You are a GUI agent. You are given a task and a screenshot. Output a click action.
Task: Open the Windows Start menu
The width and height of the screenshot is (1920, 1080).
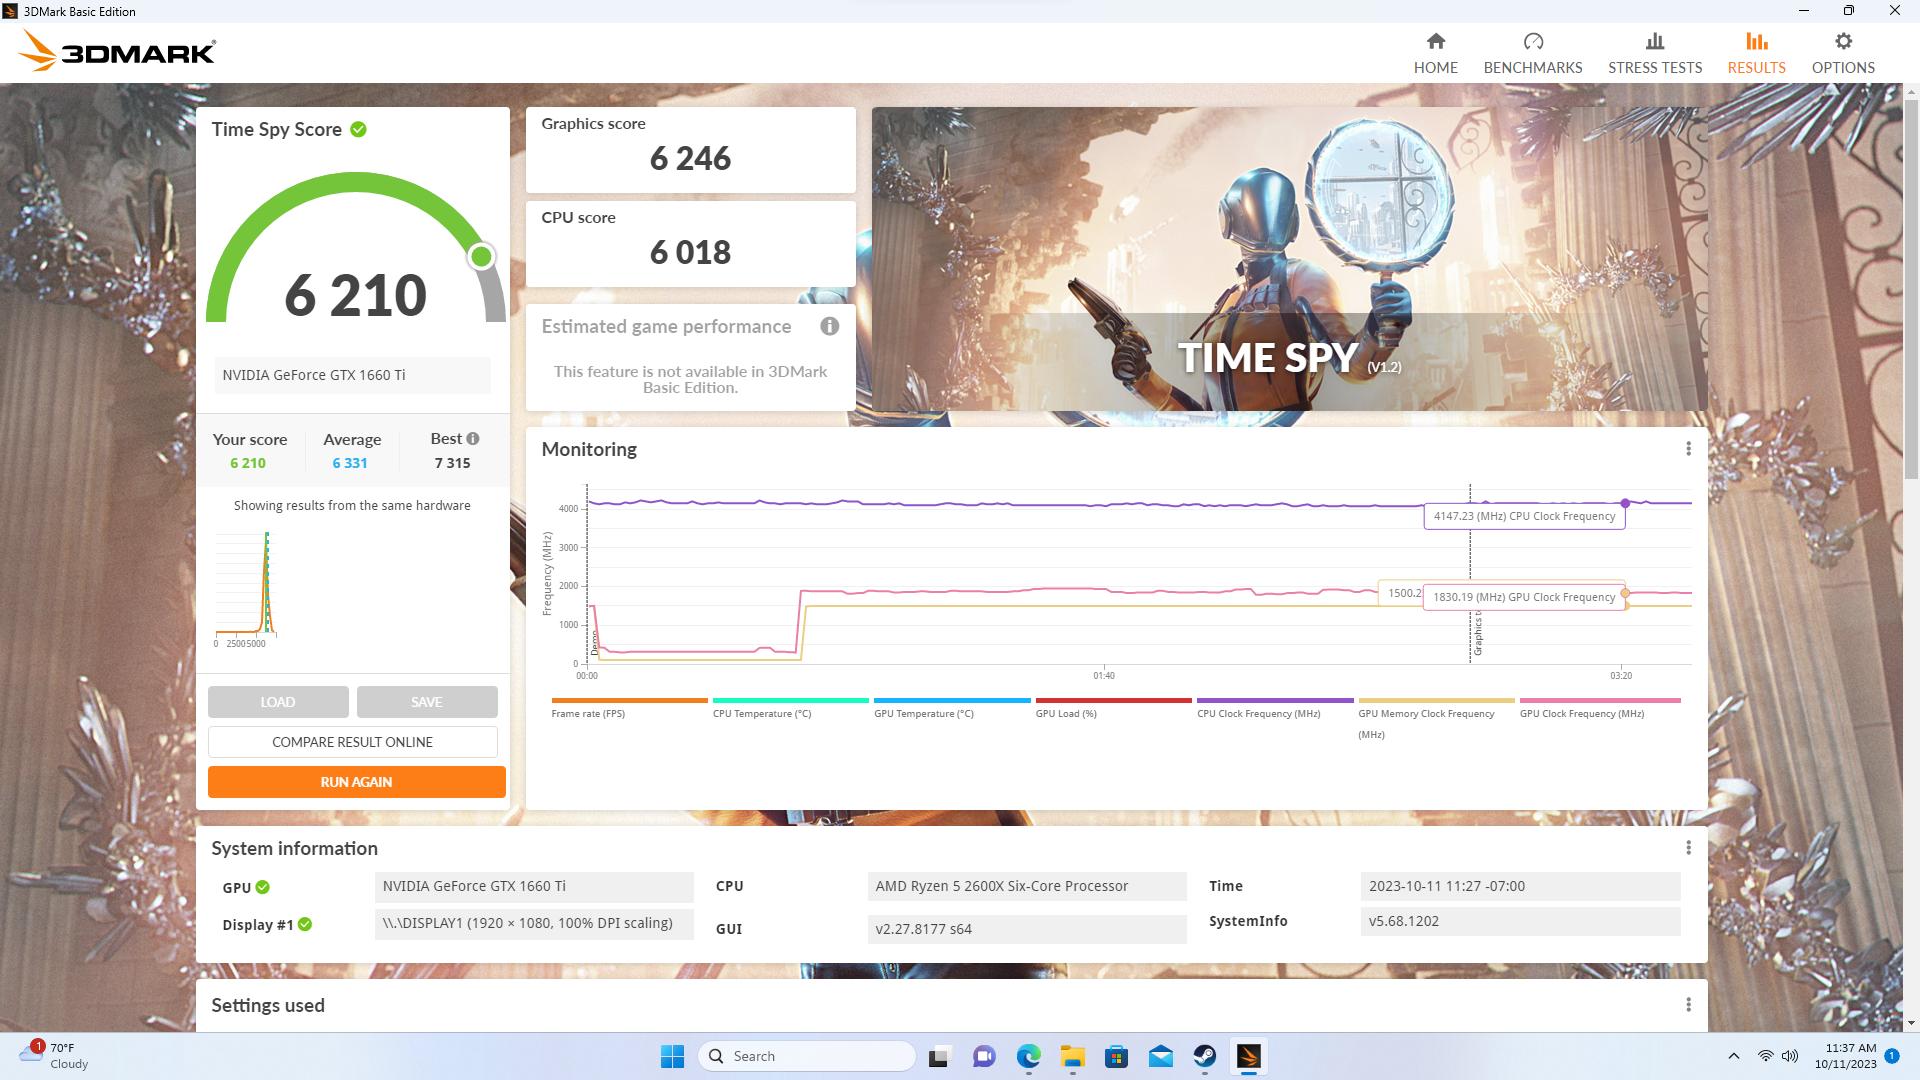(672, 1056)
